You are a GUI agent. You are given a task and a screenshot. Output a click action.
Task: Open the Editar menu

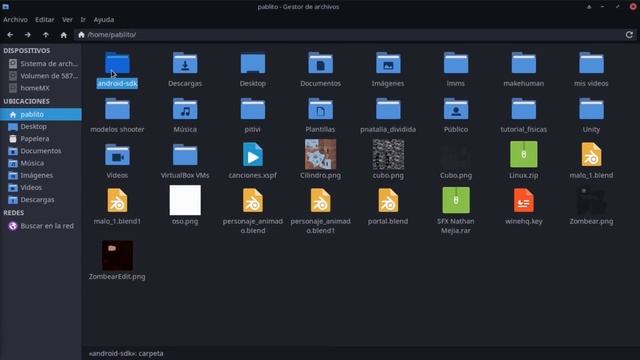(x=44, y=20)
